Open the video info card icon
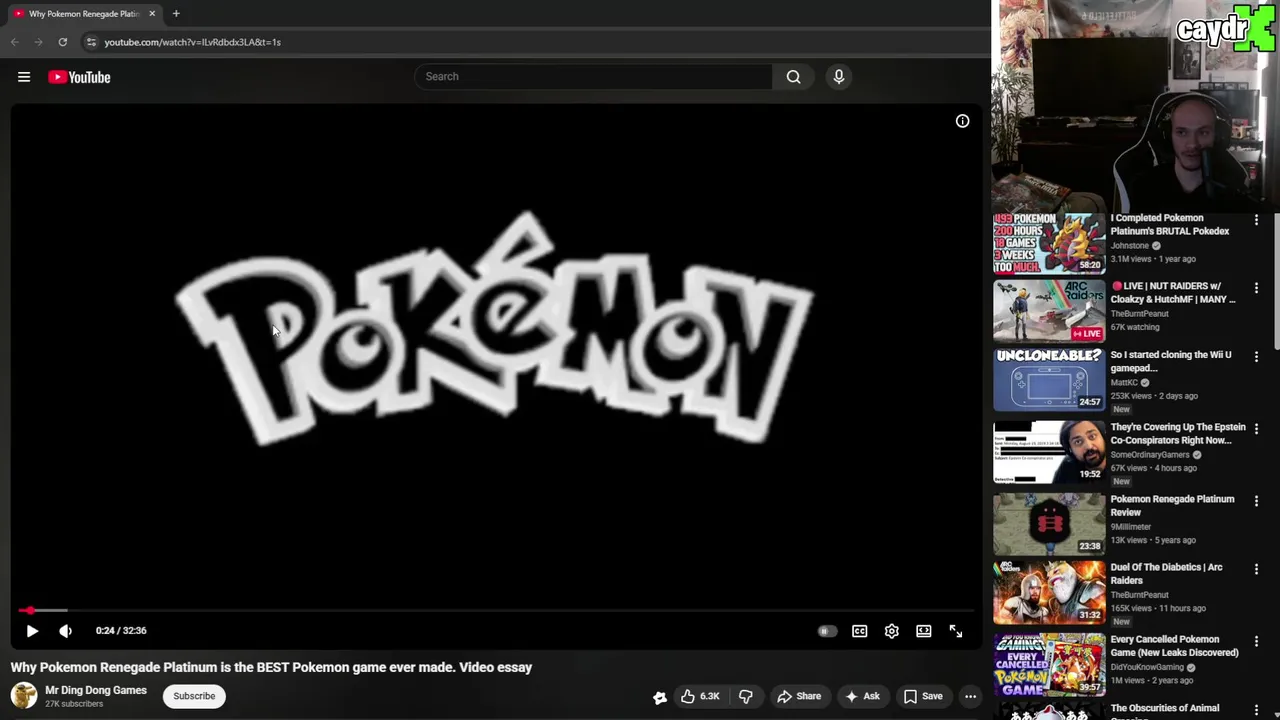This screenshot has width=1280, height=720. click(x=962, y=121)
